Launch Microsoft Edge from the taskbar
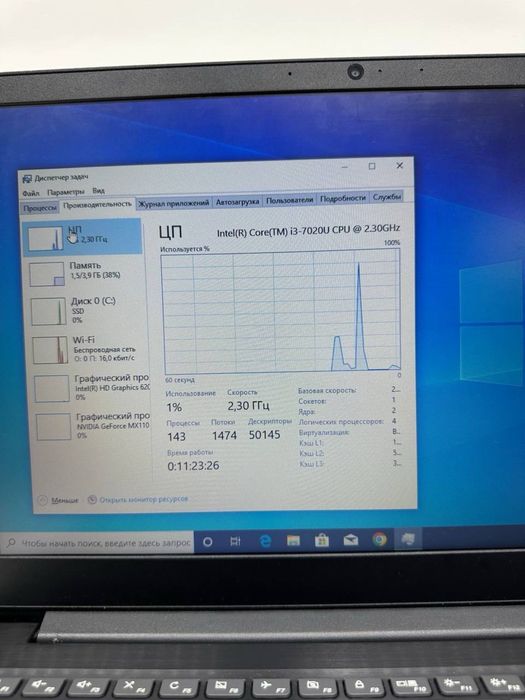The image size is (525, 700). click(x=265, y=541)
